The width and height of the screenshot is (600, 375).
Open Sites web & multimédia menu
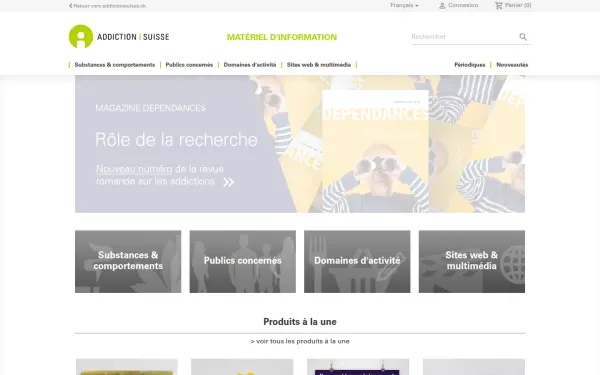pos(319,65)
